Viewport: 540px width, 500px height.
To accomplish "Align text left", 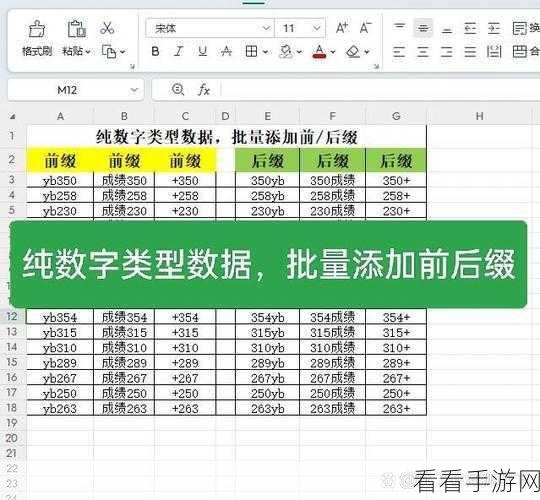I will 399,52.
